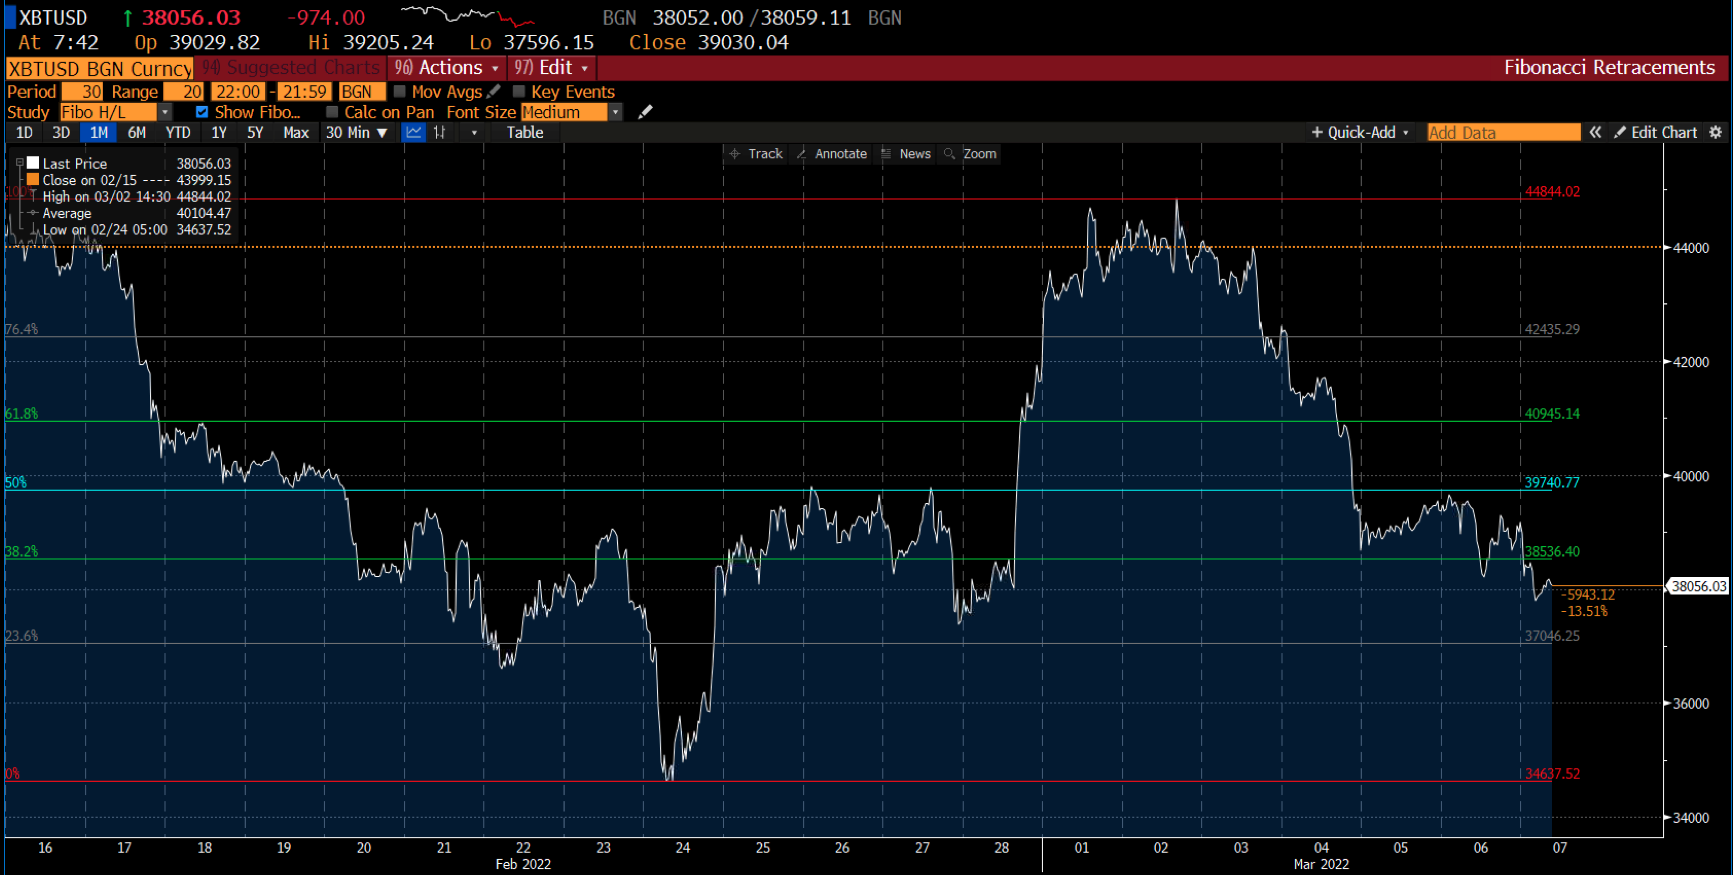Switch to the Table view

coord(524,132)
